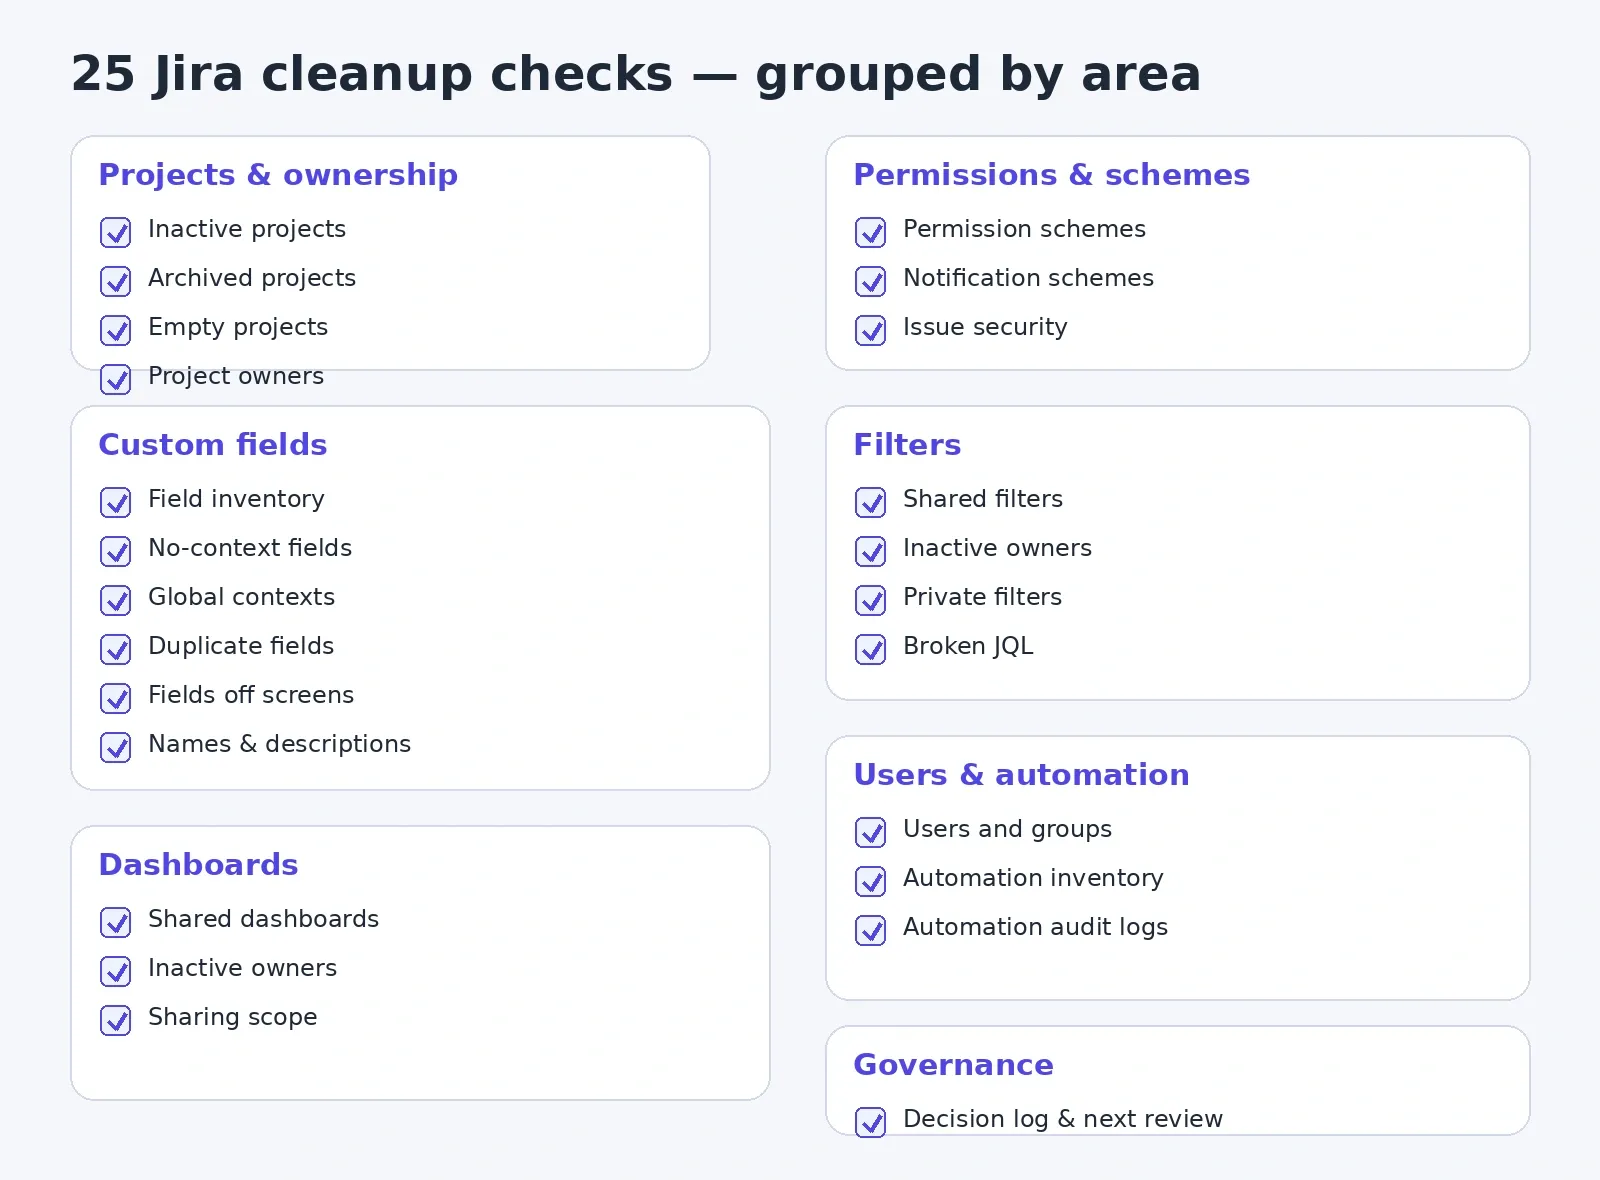Toggle the Names & descriptions checkbox
Image resolution: width=1600 pixels, height=1180 pixels.
tap(116, 747)
